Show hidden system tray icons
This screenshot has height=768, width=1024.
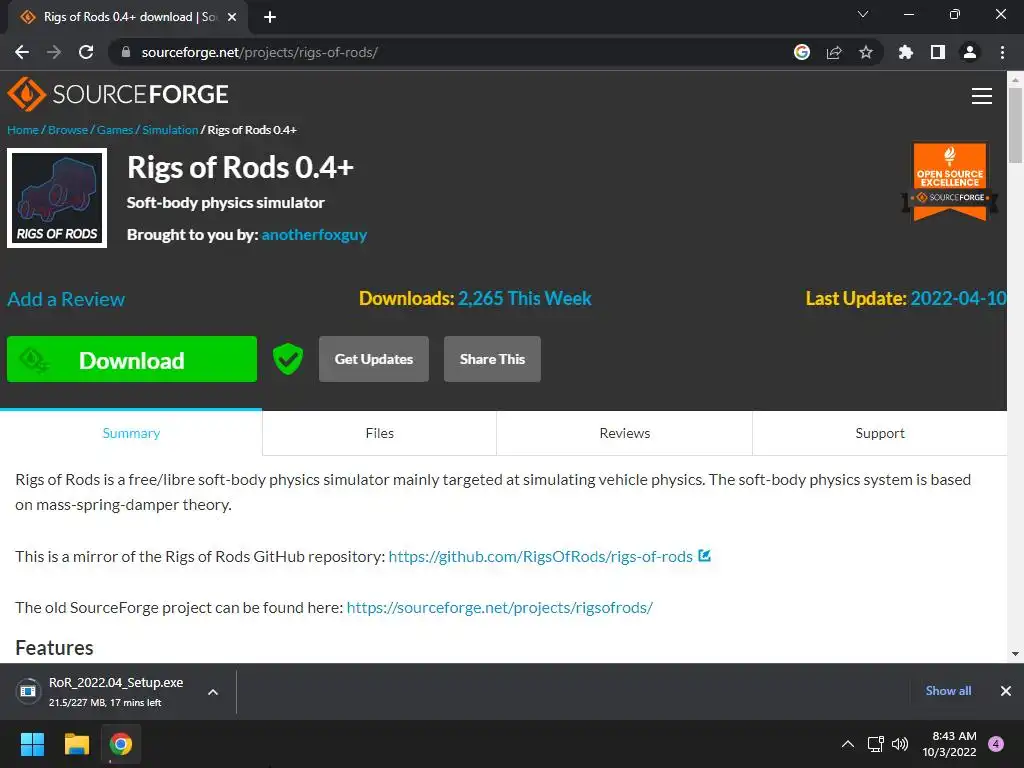848,743
